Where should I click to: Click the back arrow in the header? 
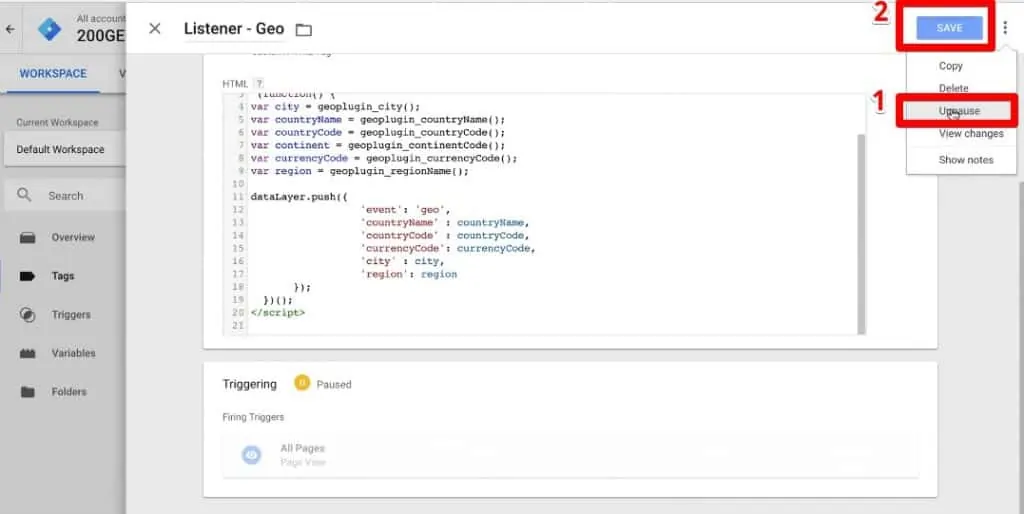10,29
